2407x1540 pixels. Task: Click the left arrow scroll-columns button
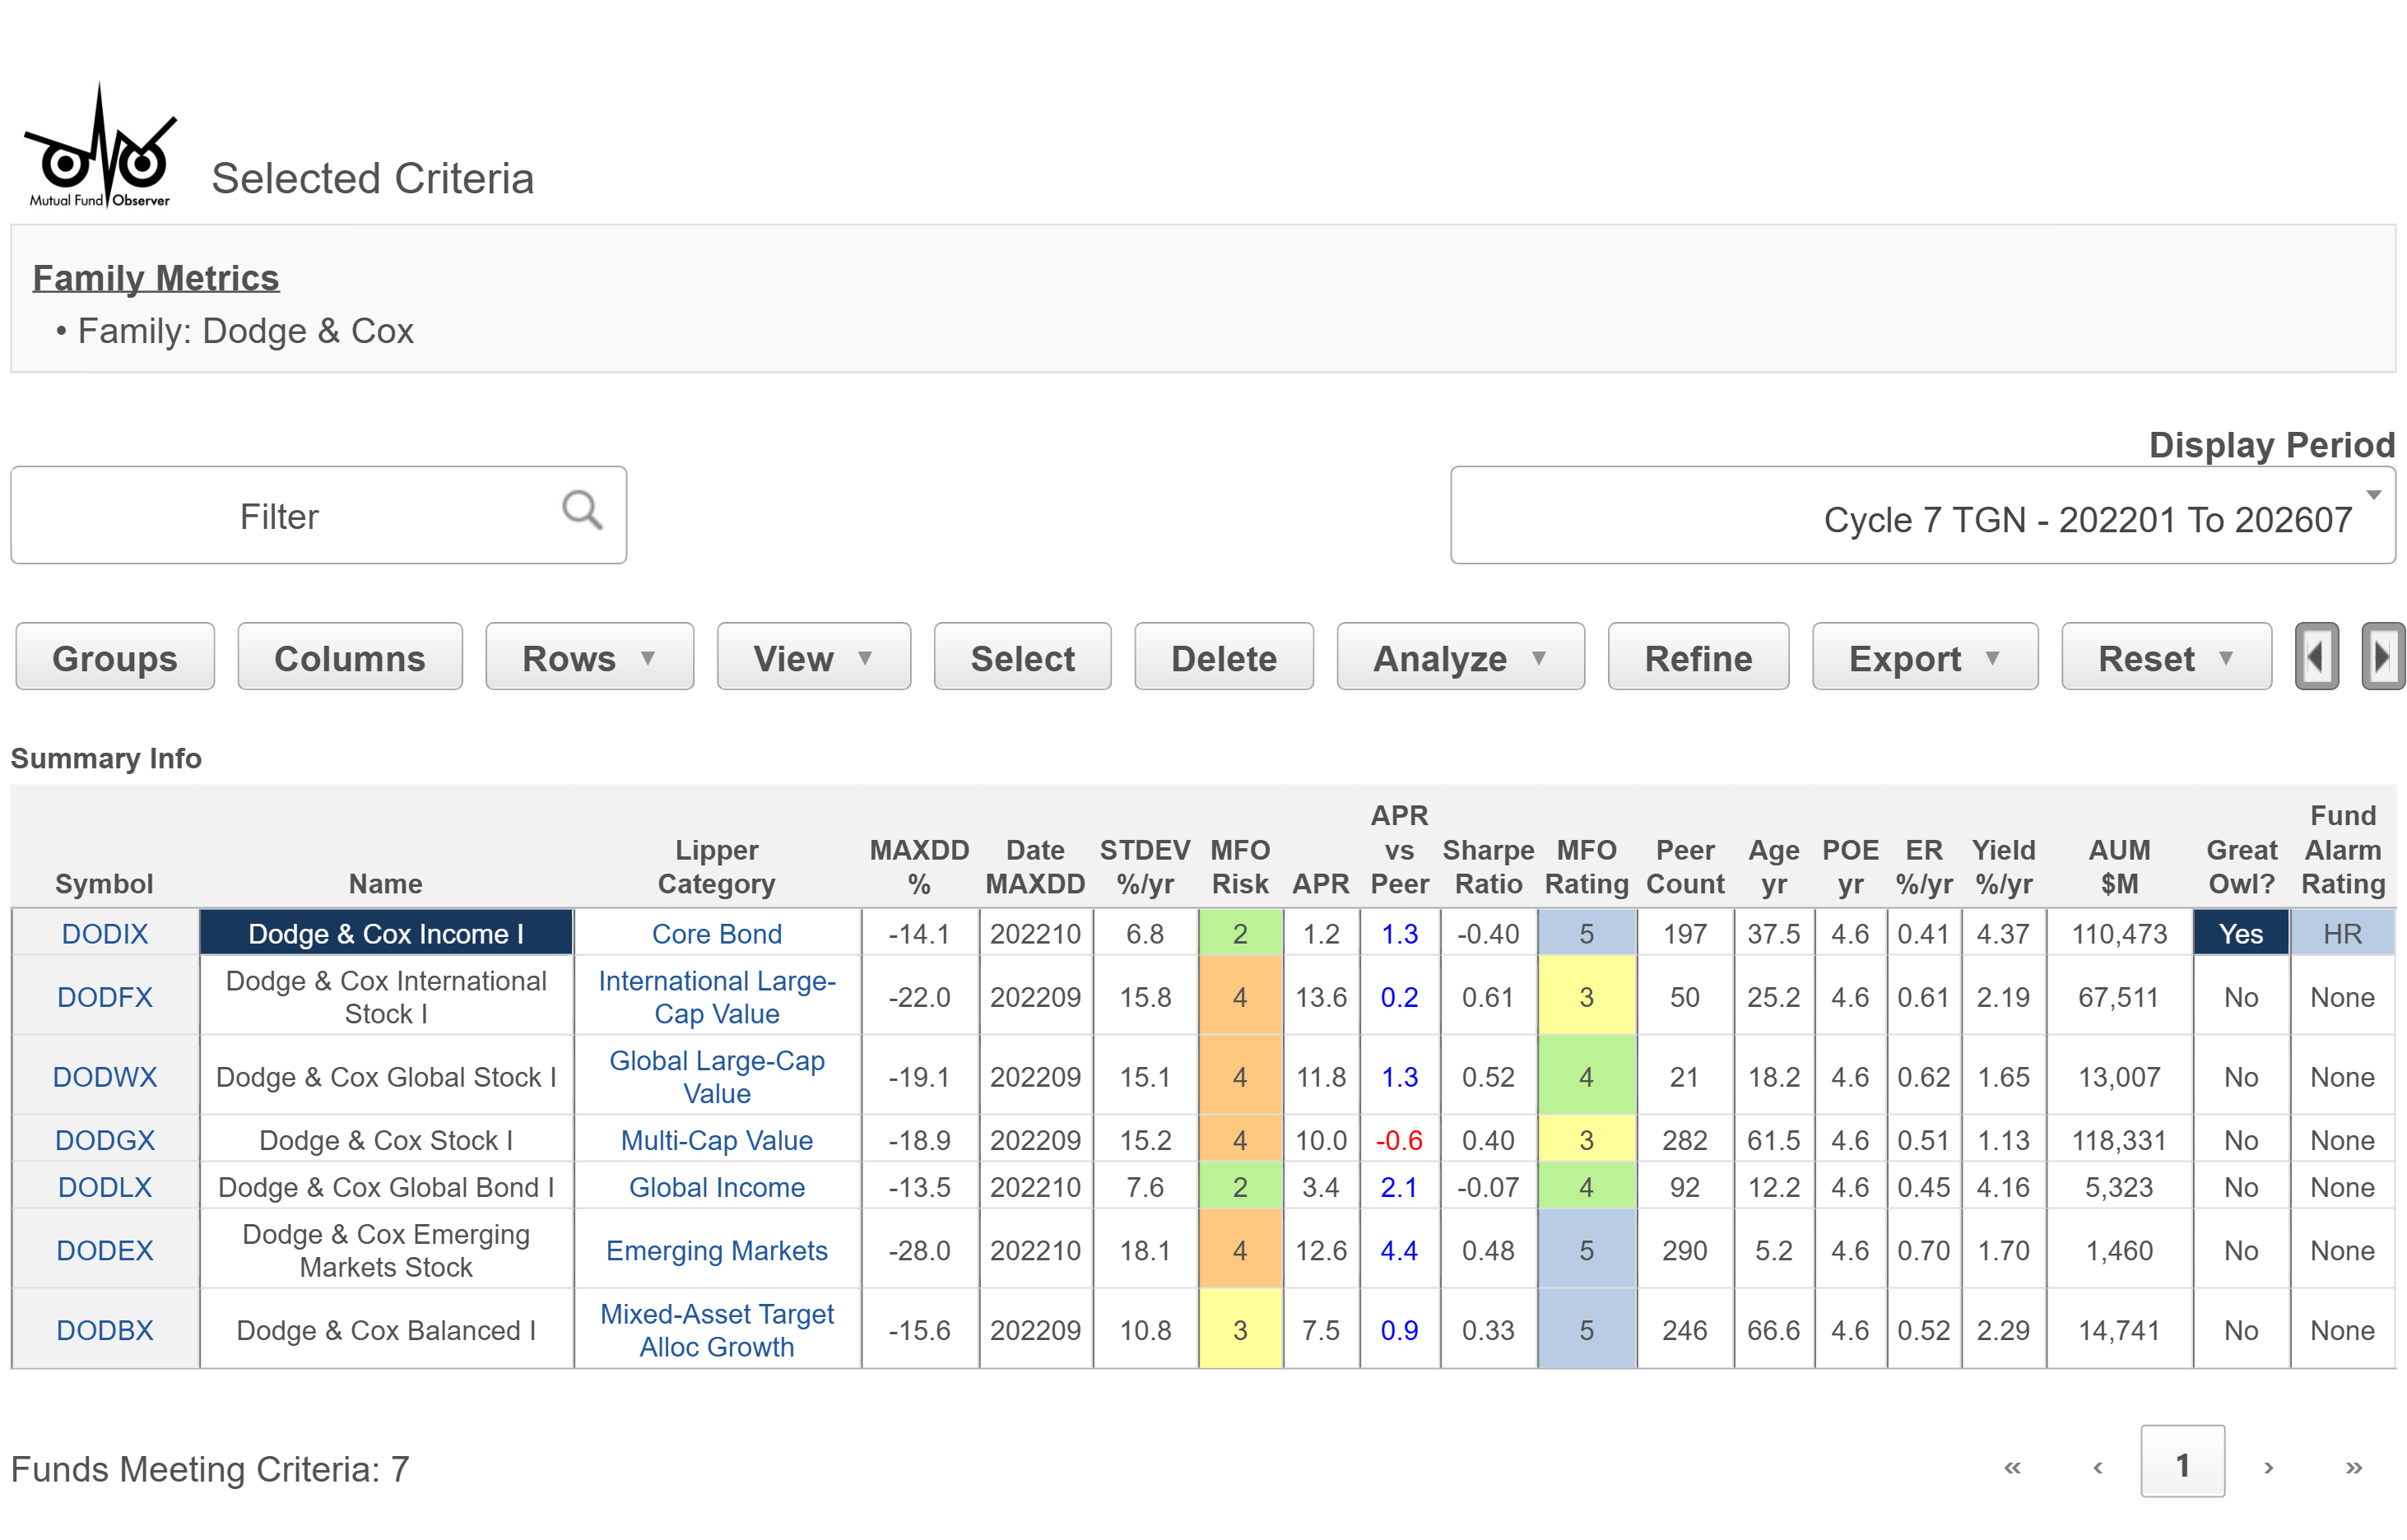point(2316,657)
